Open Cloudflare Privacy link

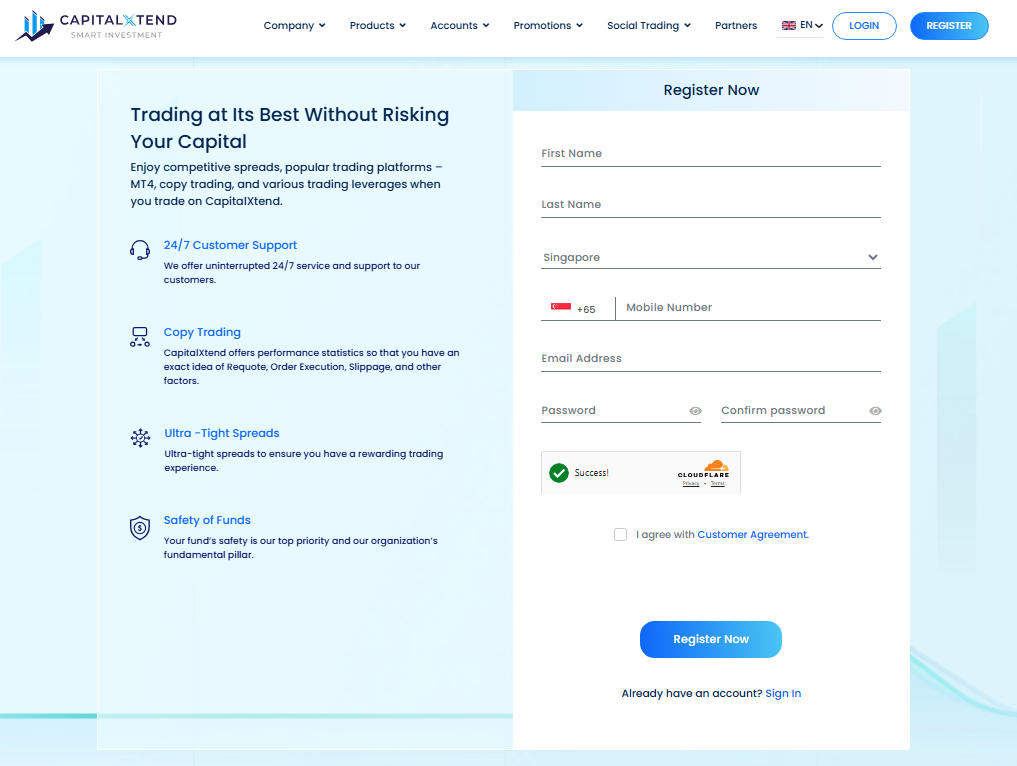pos(691,483)
